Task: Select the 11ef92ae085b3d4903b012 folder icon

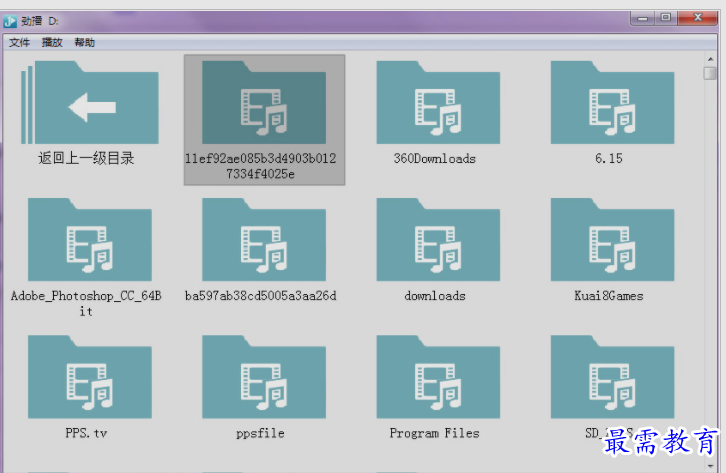Action: click(264, 102)
